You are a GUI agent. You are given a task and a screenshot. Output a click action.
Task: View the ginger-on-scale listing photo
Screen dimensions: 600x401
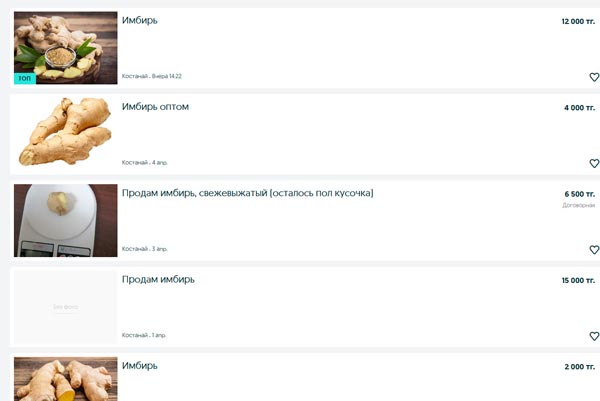66,221
